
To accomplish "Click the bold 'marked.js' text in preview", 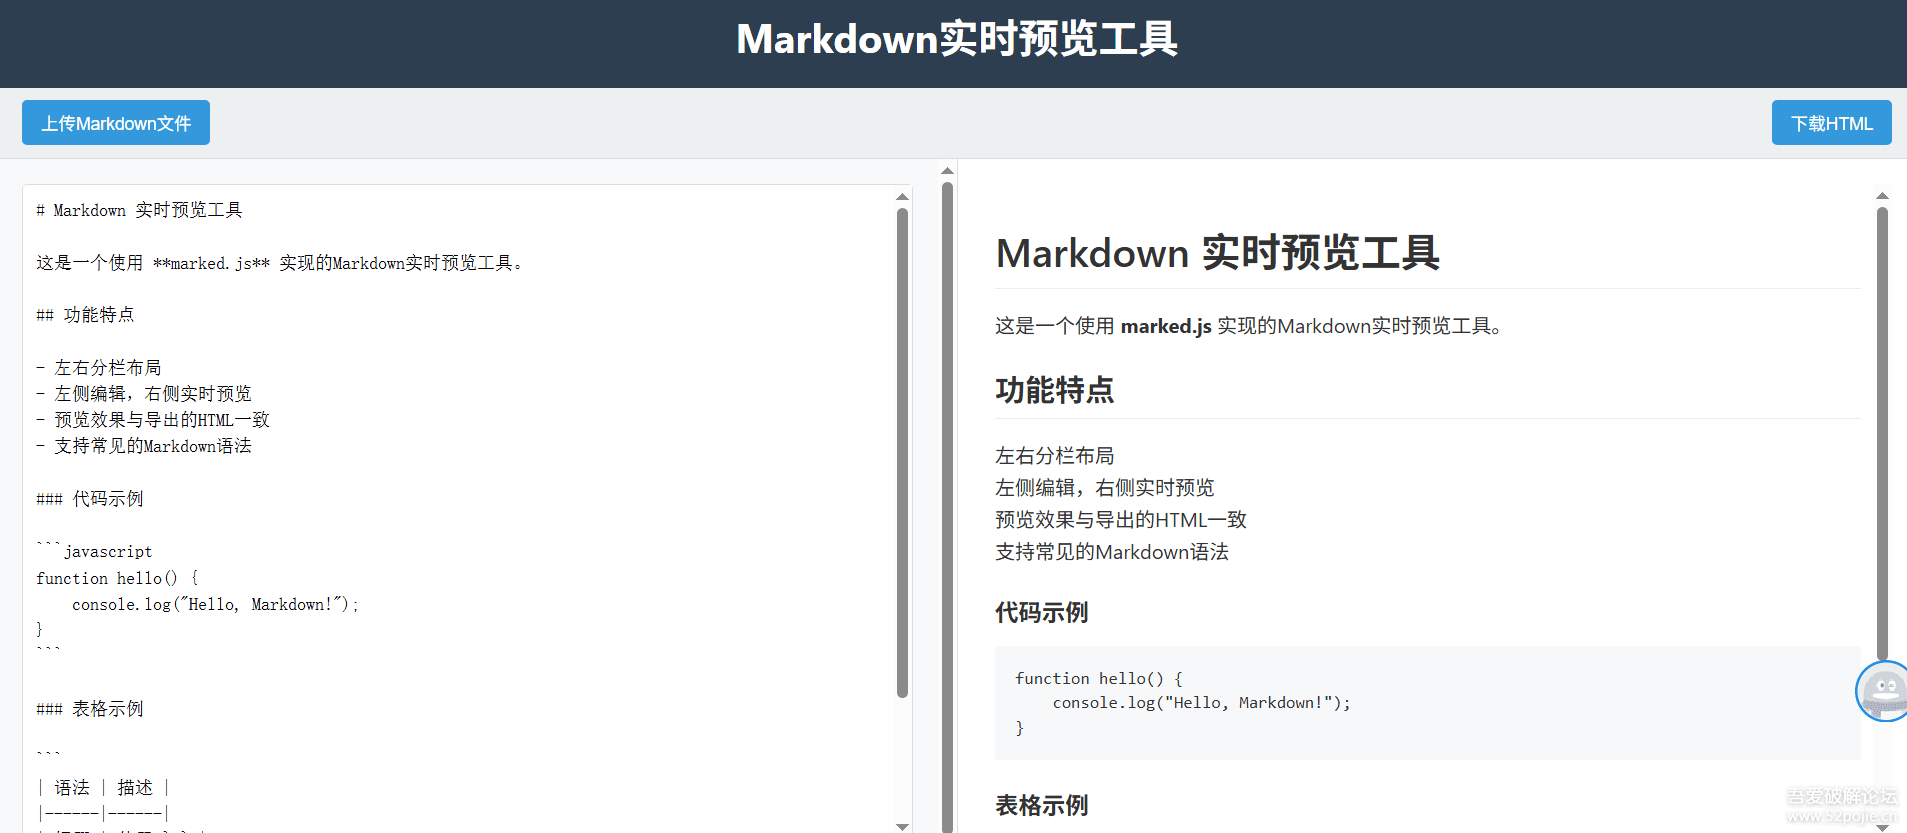I will [1166, 326].
